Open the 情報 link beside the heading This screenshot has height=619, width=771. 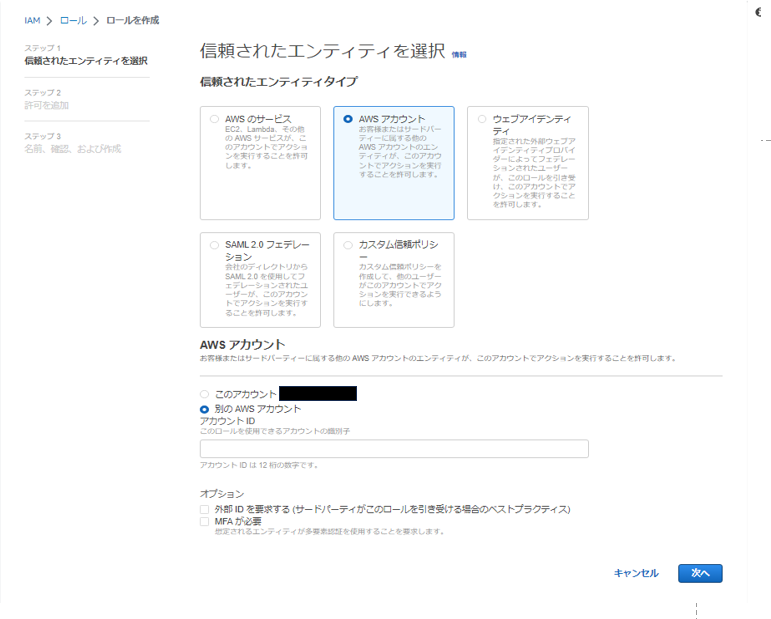[x=459, y=55]
